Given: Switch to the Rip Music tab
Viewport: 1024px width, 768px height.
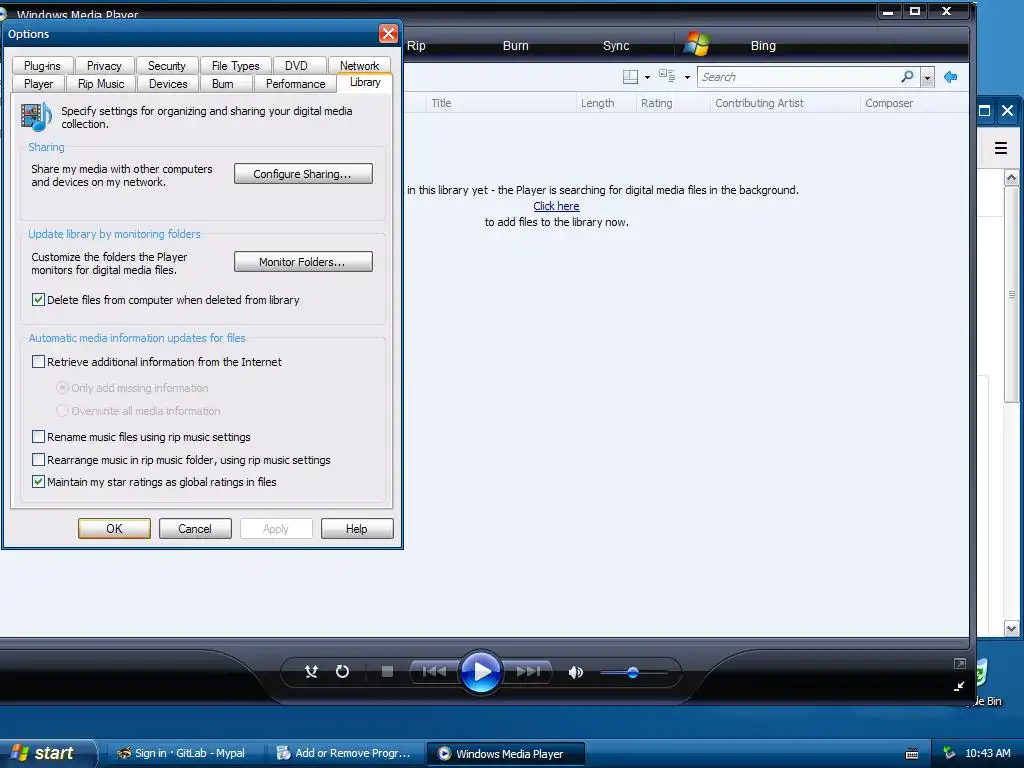Looking at the screenshot, I should [x=101, y=84].
